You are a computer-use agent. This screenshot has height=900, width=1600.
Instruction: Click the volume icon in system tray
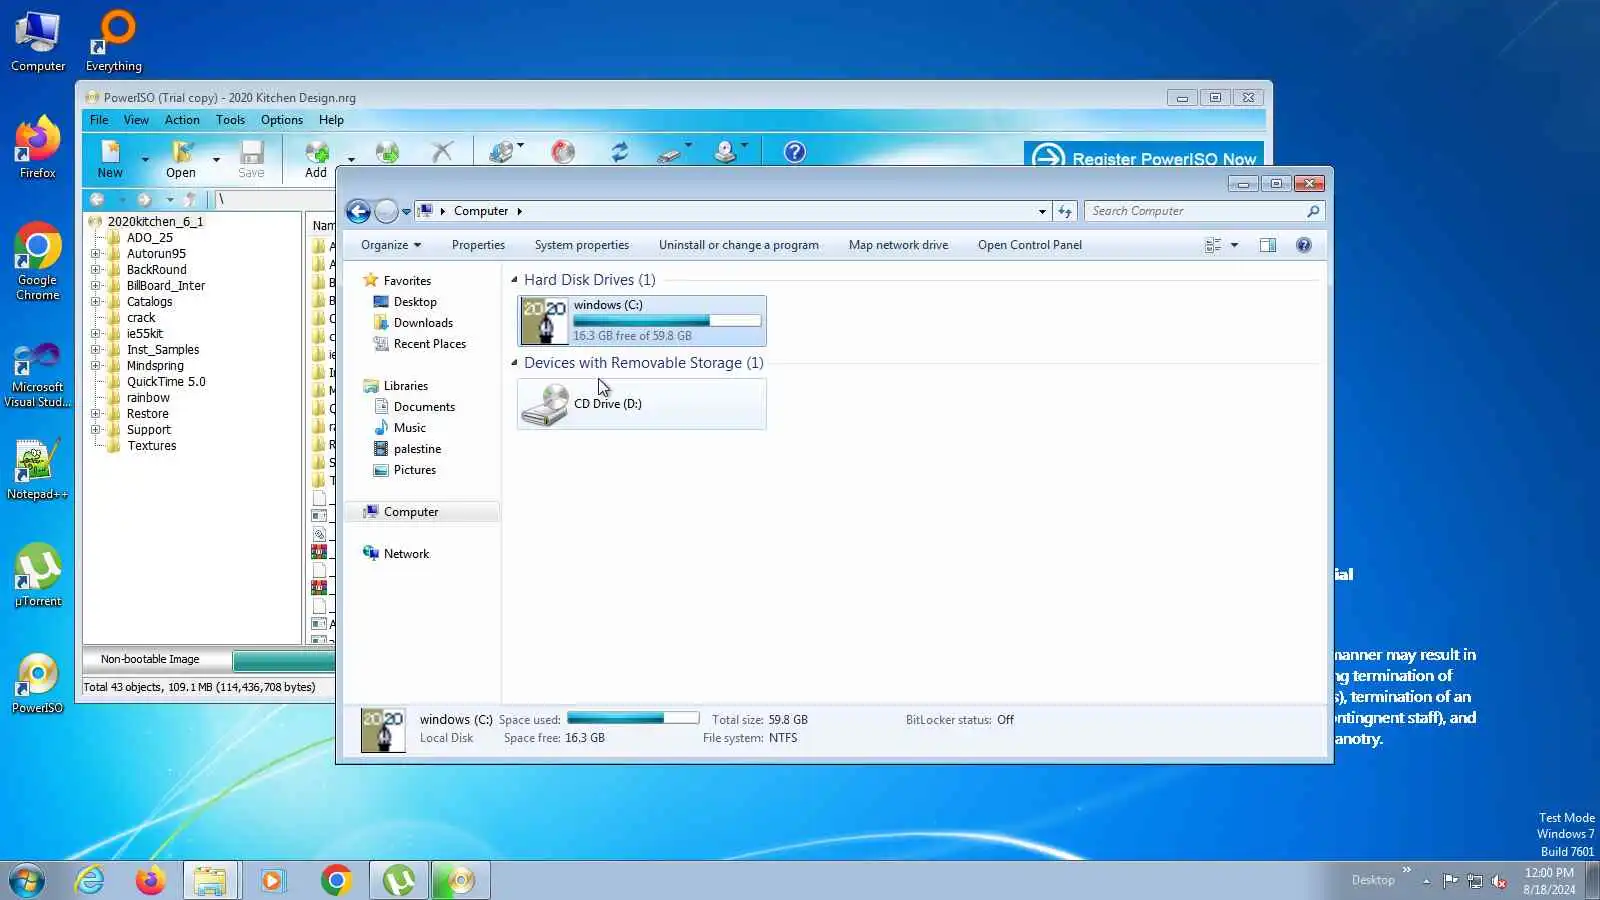(1499, 881)
